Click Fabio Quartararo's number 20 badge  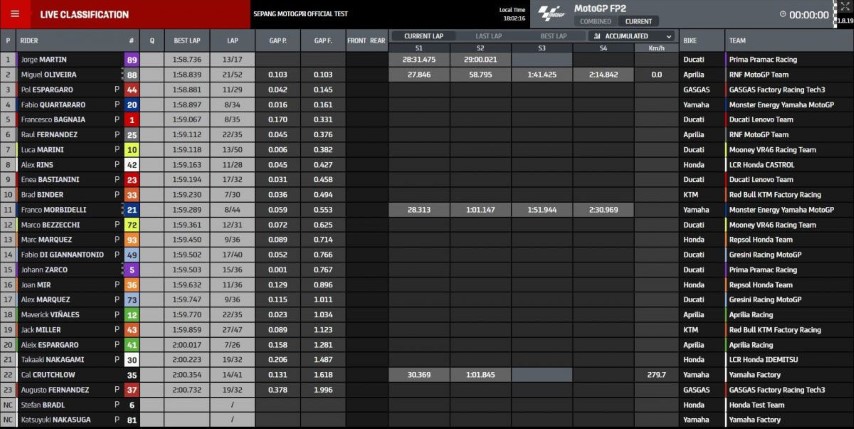tap(131, 105)
